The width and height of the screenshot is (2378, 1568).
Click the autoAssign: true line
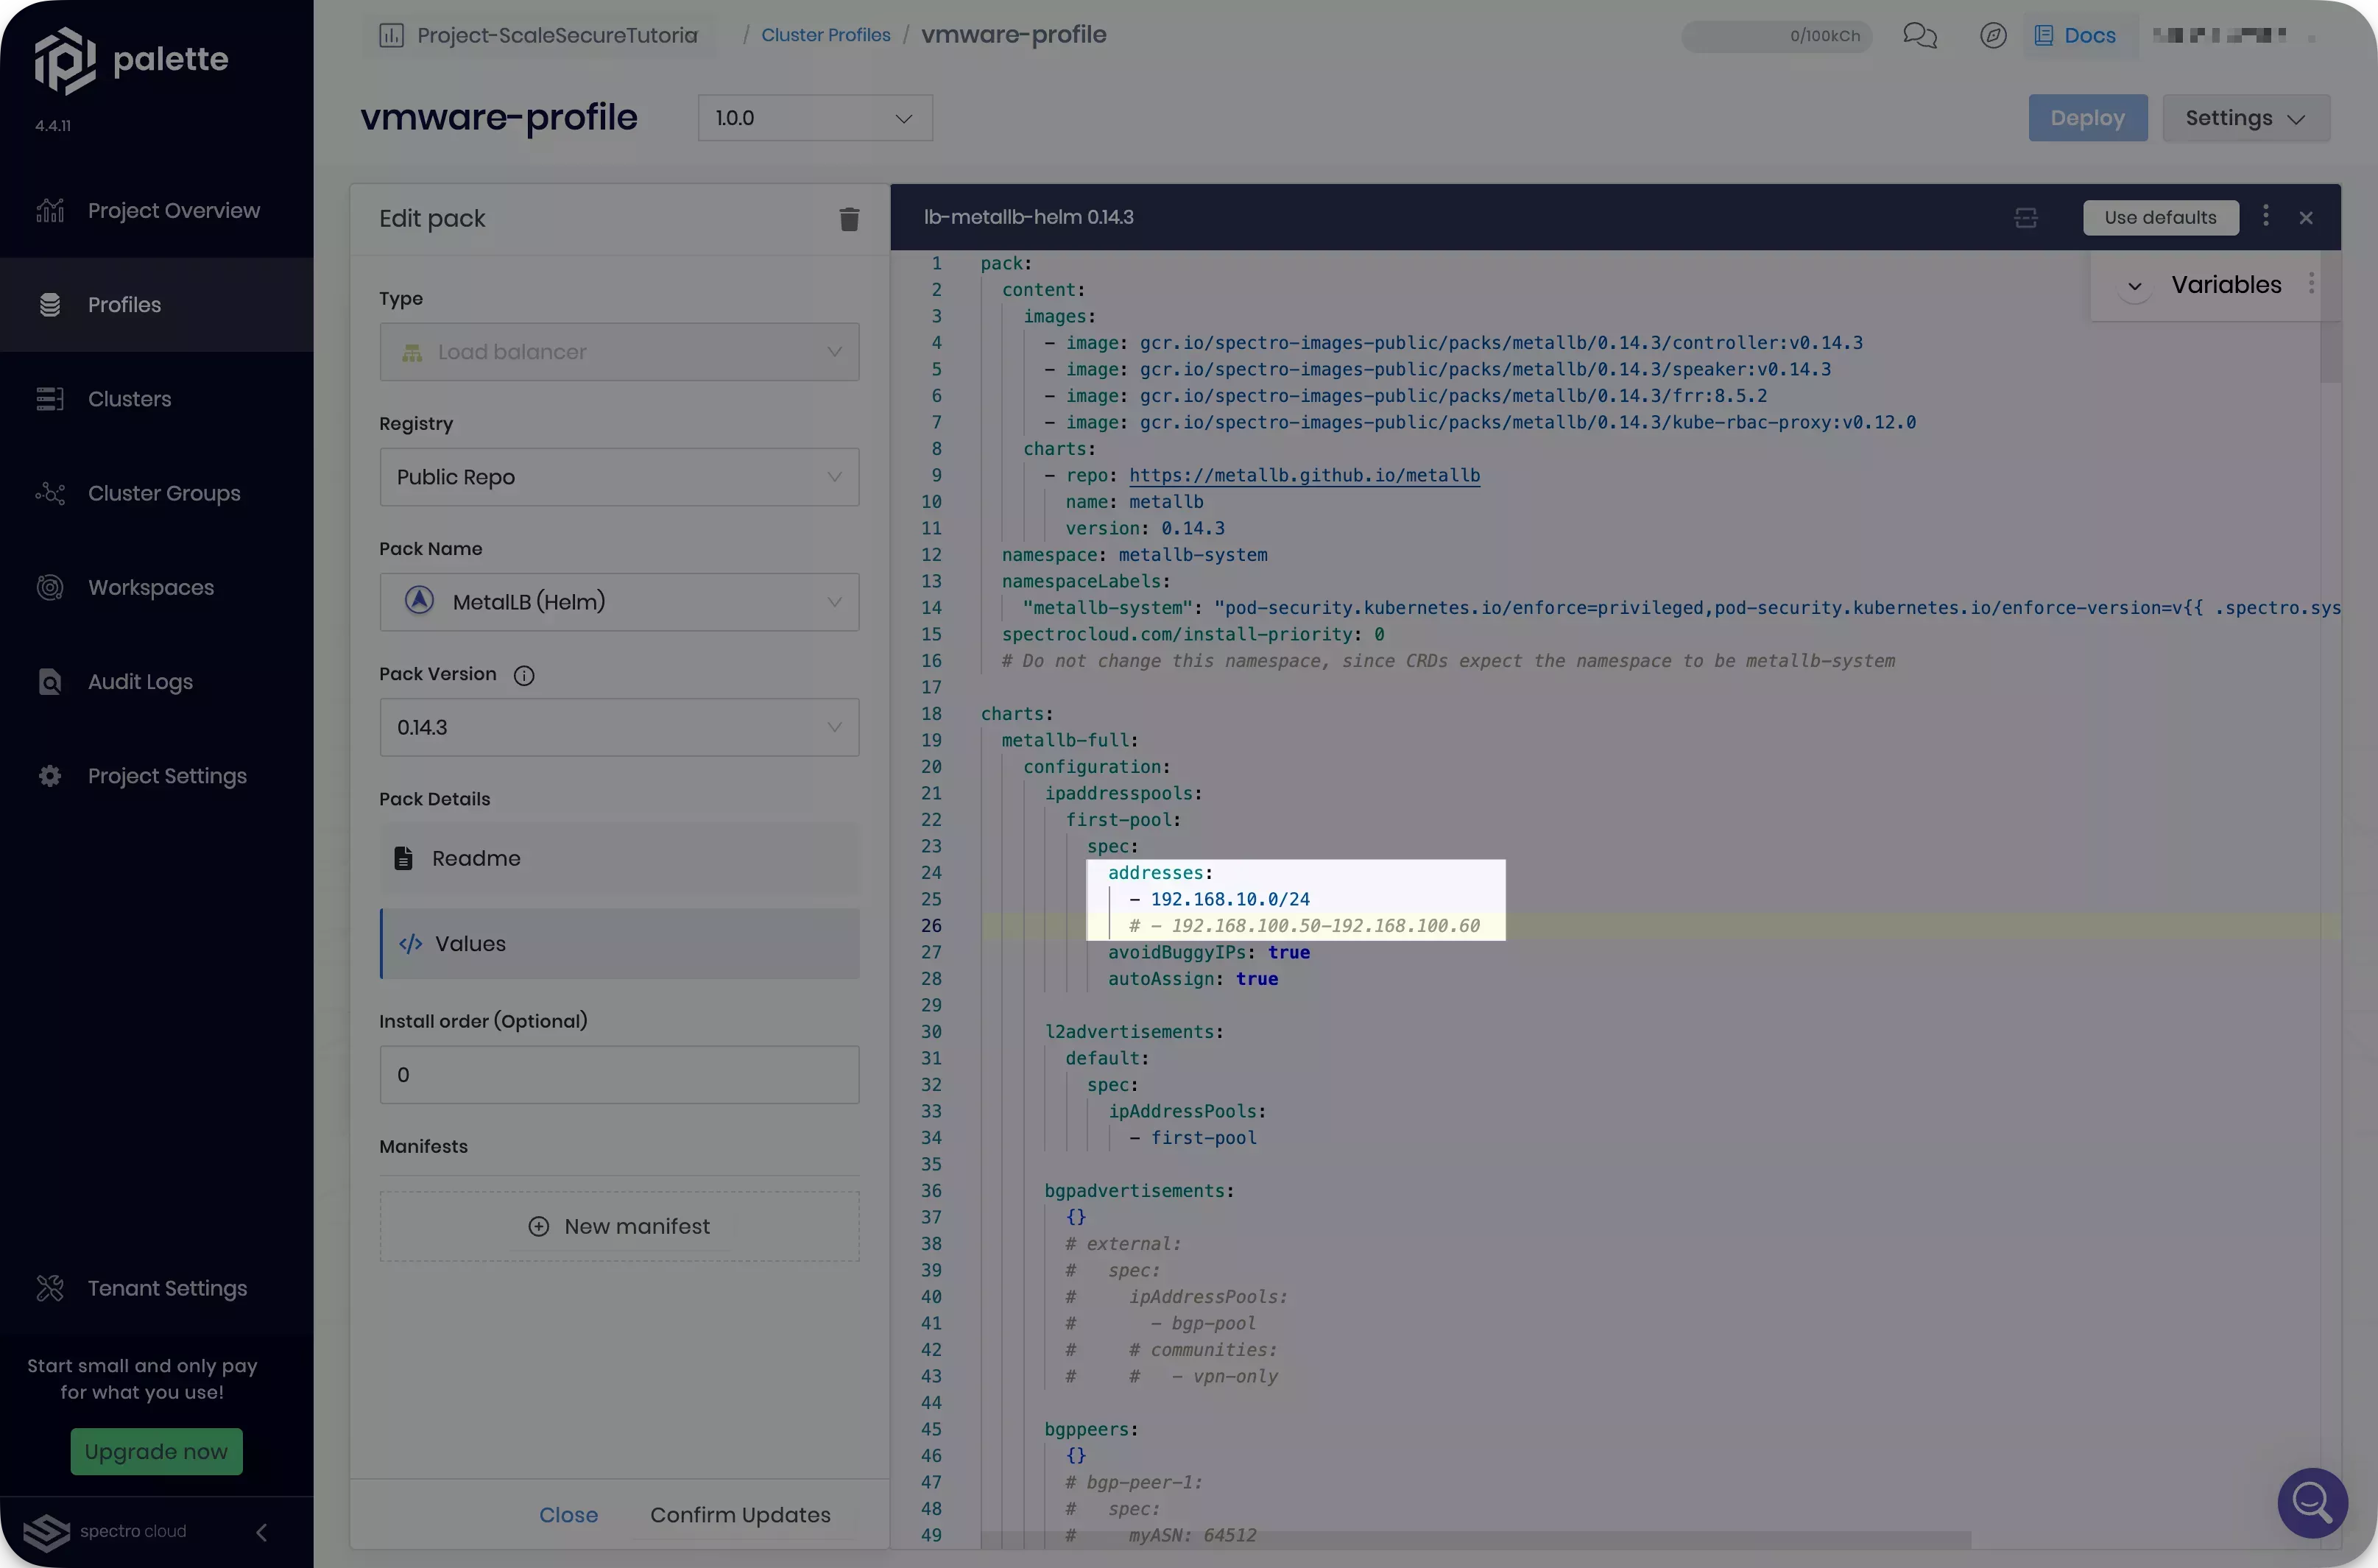click(x=1192, y=979)
